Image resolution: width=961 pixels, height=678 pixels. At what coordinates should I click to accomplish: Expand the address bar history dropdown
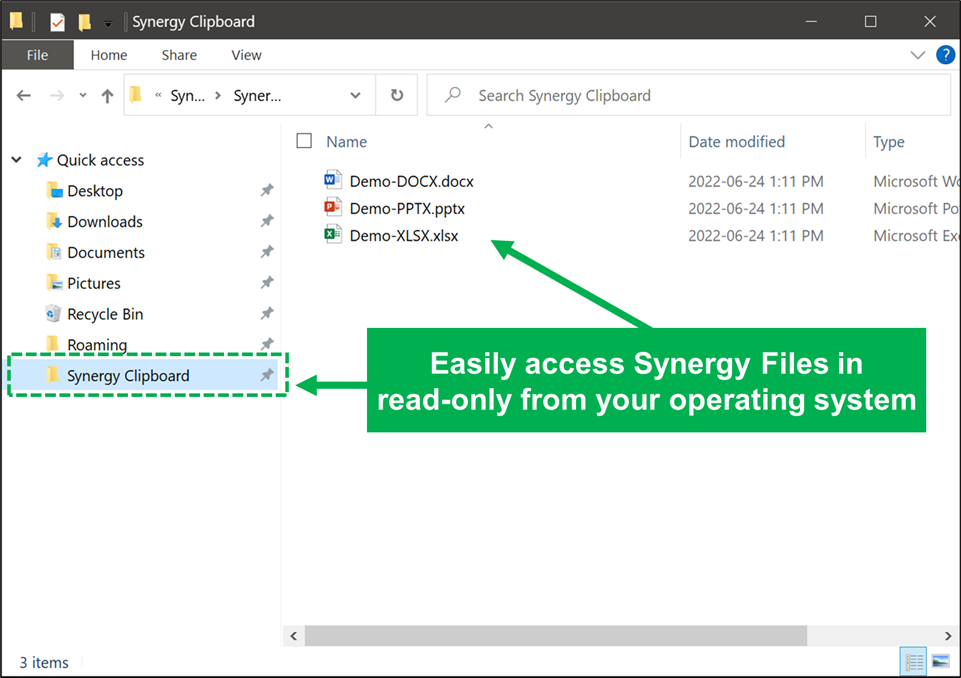(355, 96)
